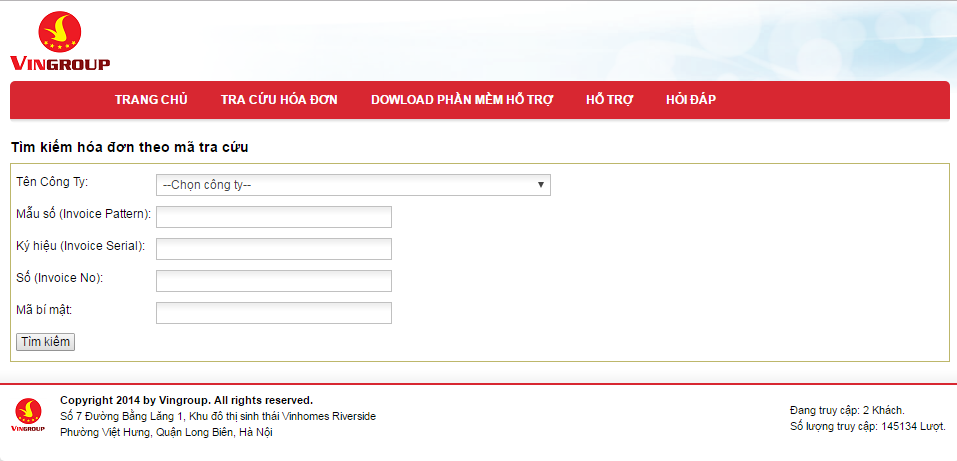This screenshot has width=957, height=461.
Task: Click the small Vingroup logo in the footer
Action: pos(28,415)
